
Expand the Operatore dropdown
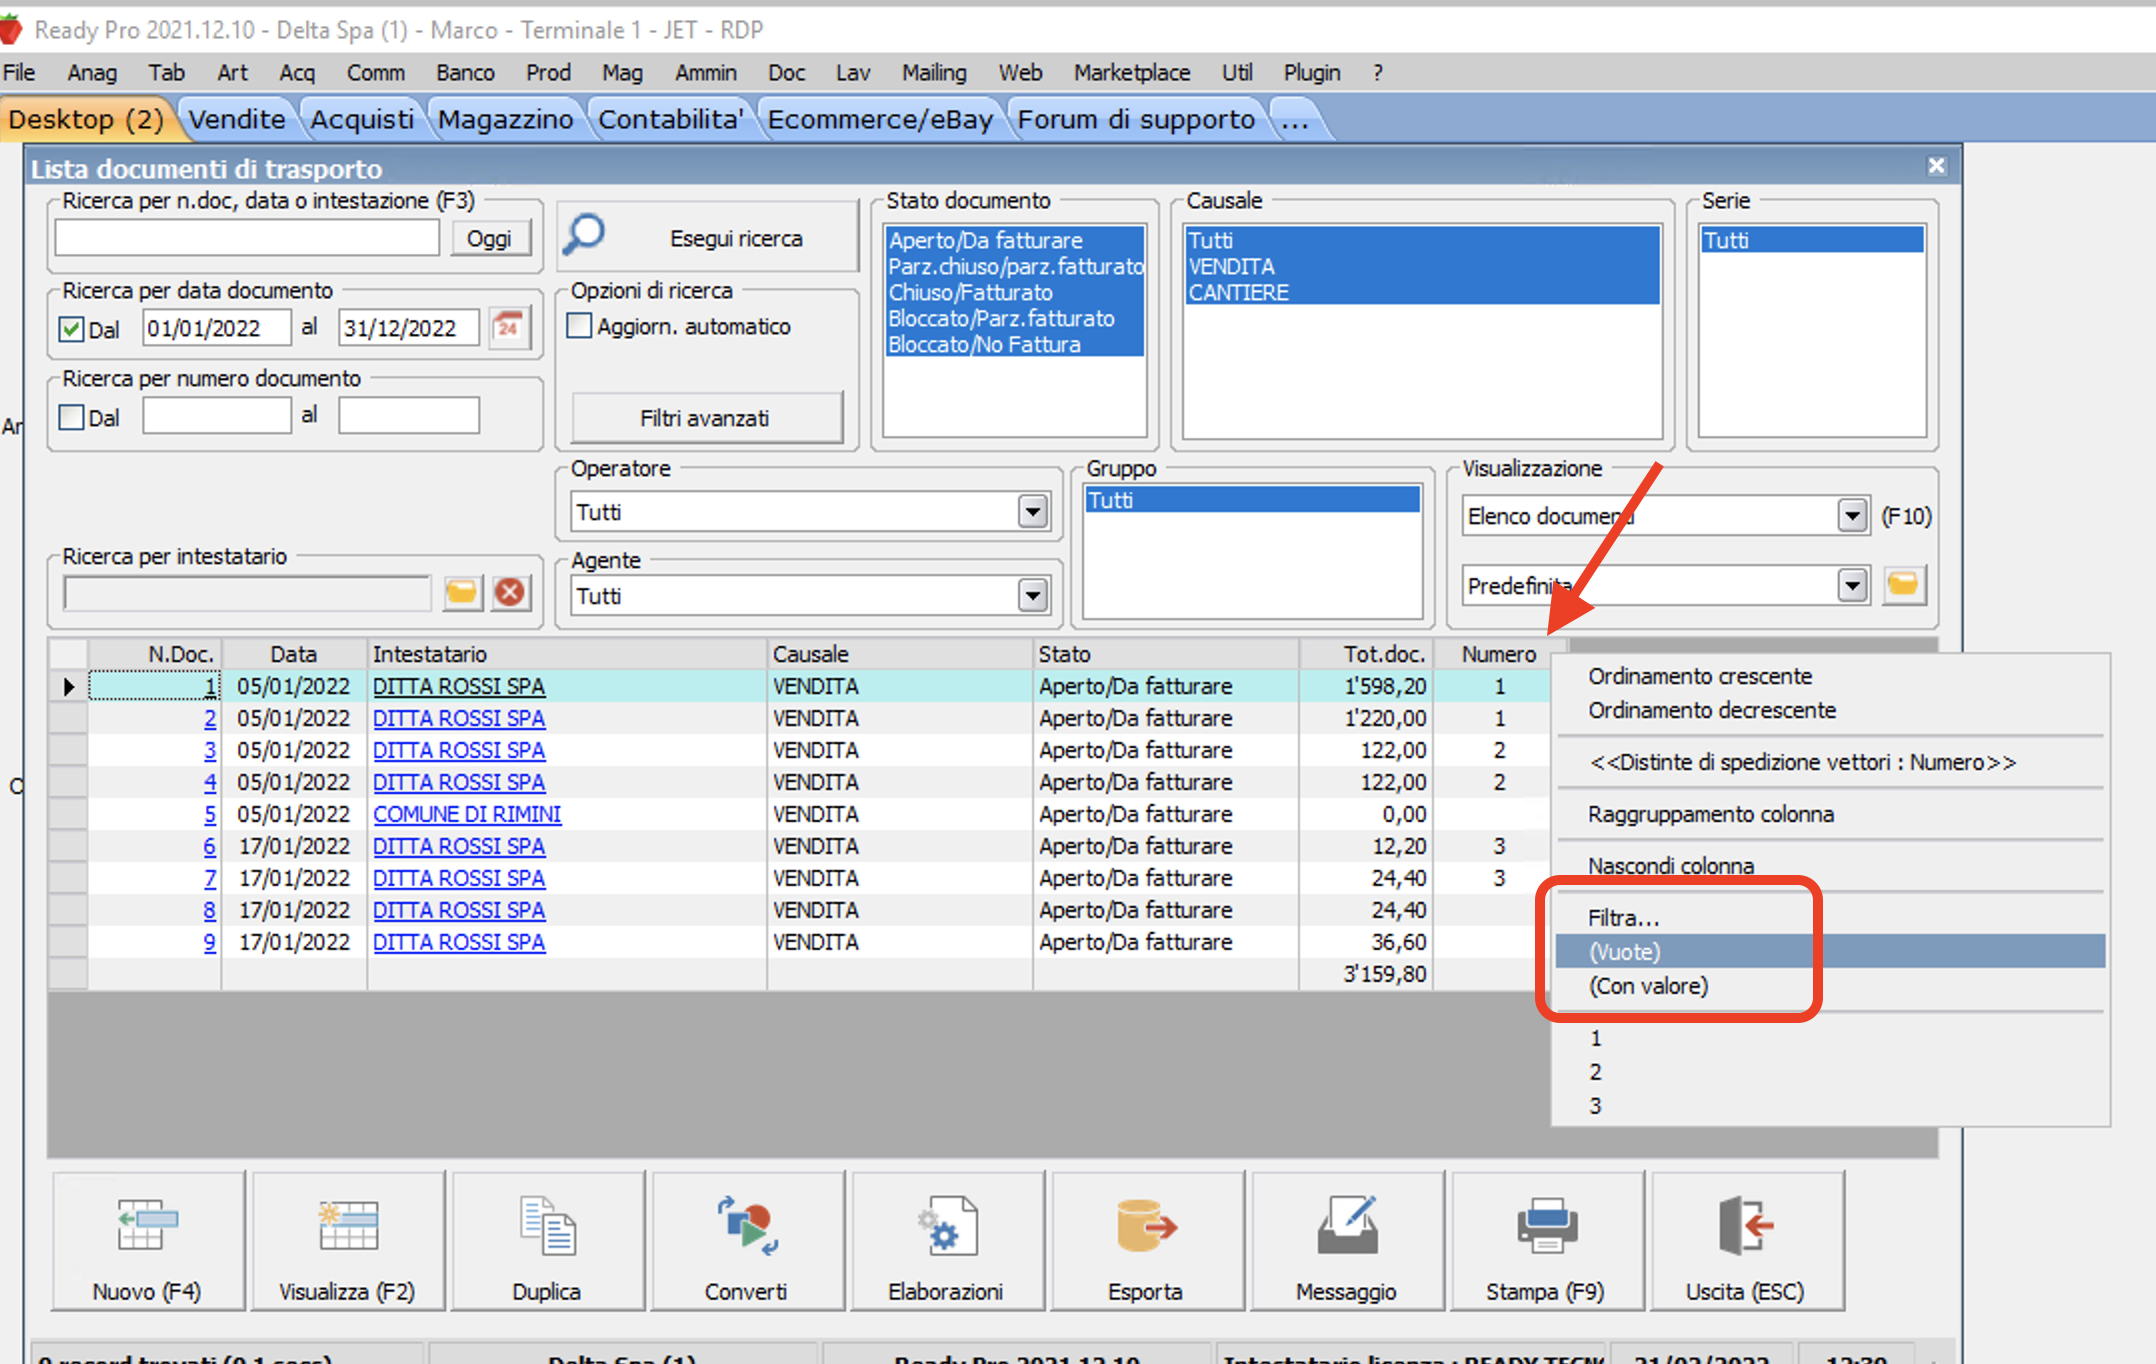click(x=1032, y=512)
